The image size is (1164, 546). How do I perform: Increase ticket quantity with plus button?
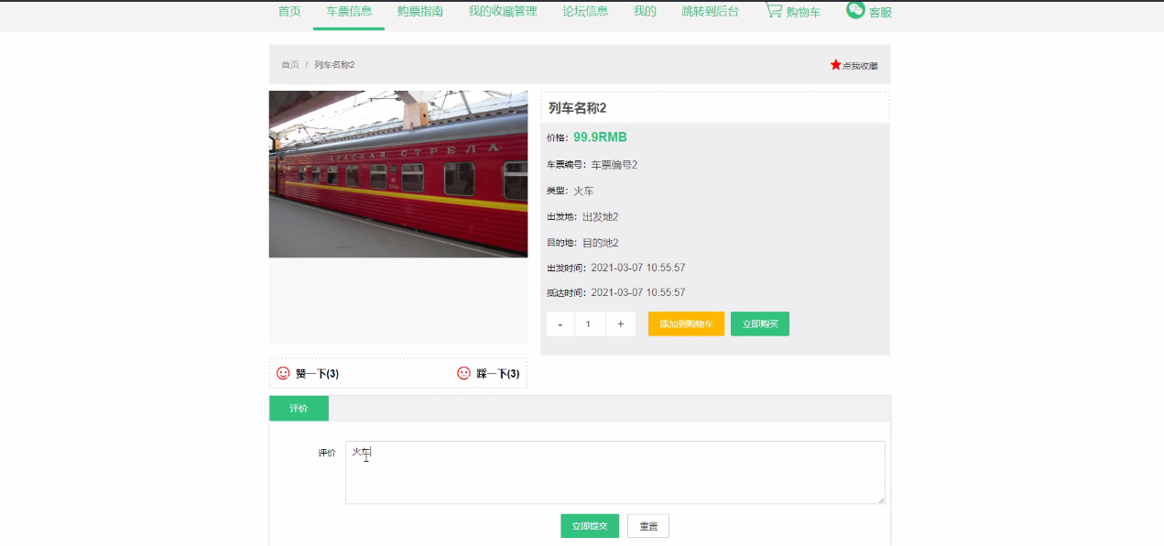(x=621, y=324)
